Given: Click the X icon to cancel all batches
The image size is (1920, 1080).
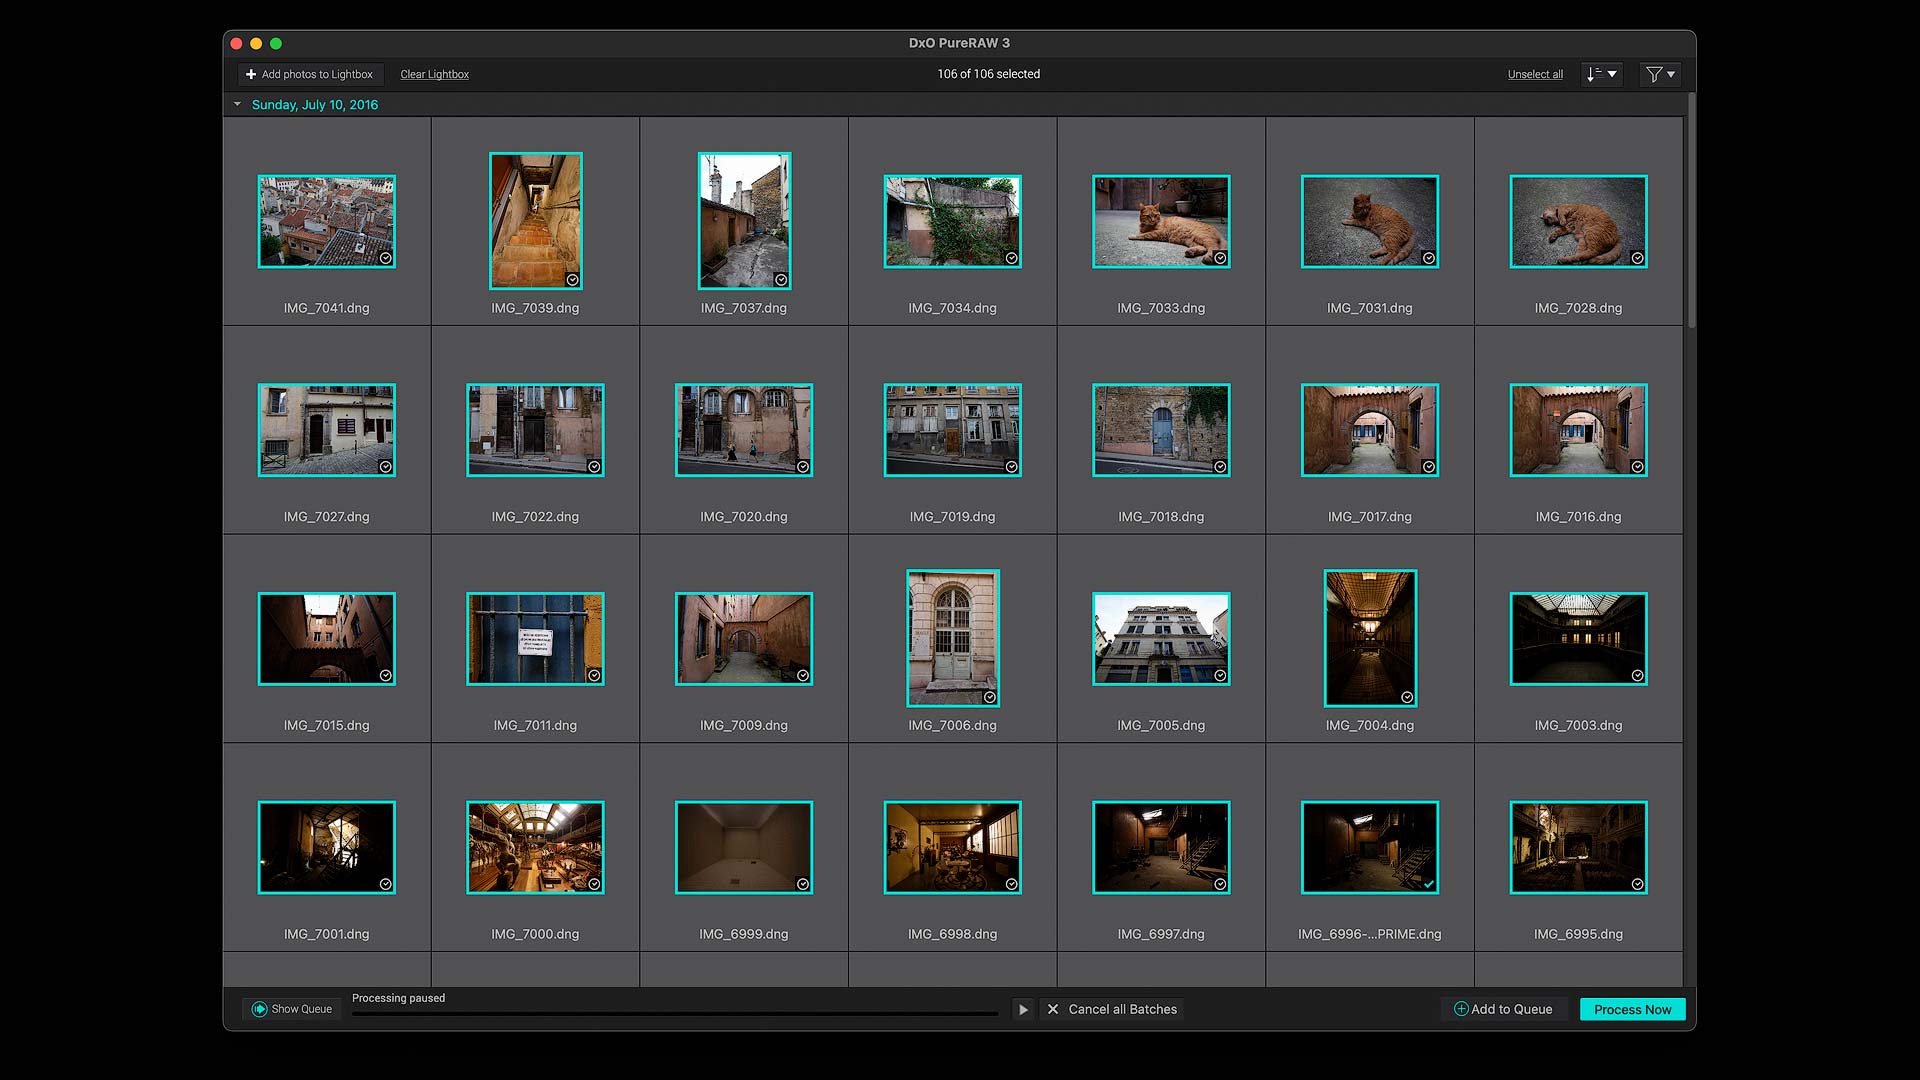Looking at the screenshot, I should [x=1053, y=1009].
